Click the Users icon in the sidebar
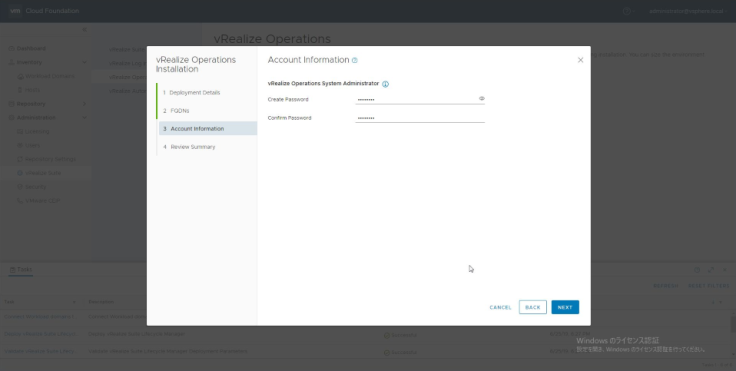The height and width of the screenshot is (371, 736). 20,145
